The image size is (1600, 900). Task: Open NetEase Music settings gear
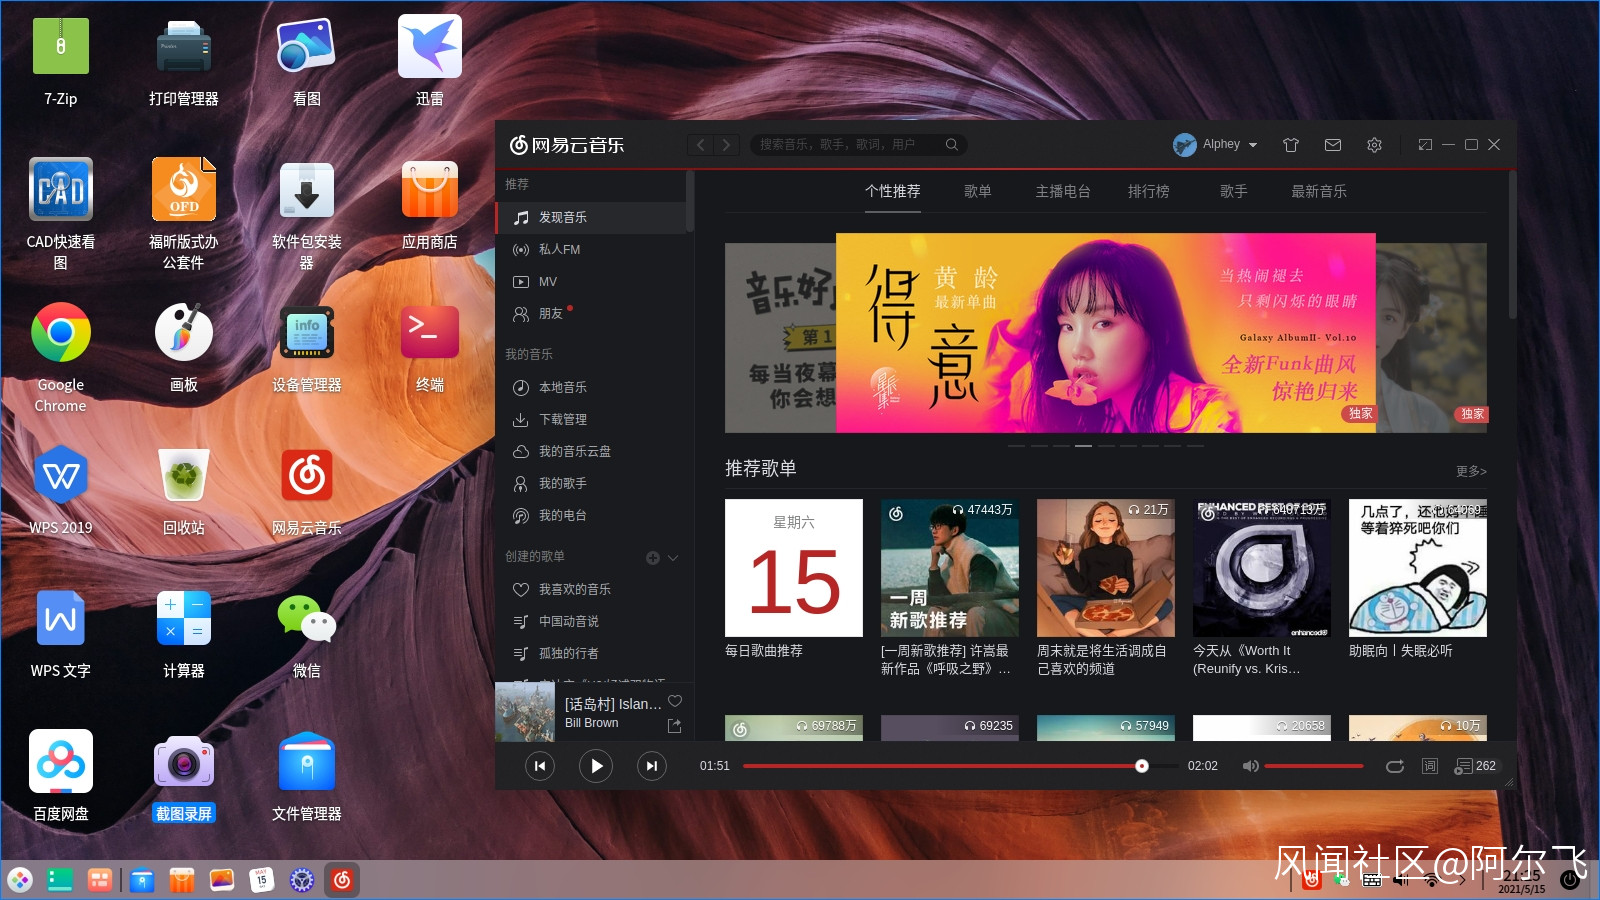coord(1374,145)
